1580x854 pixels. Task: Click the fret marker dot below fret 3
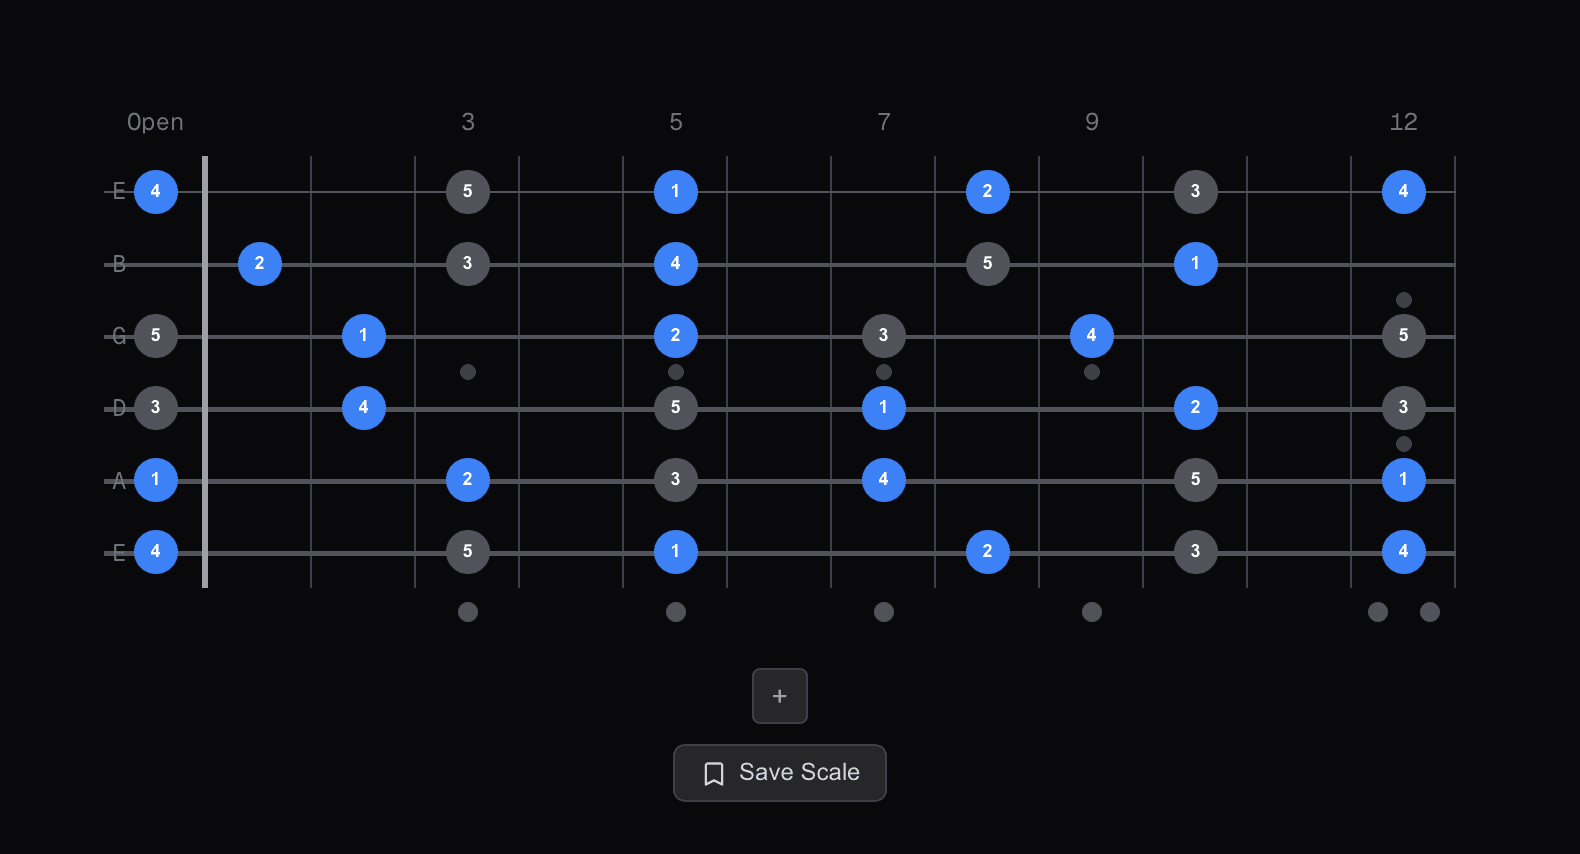[x=468, y=611]
